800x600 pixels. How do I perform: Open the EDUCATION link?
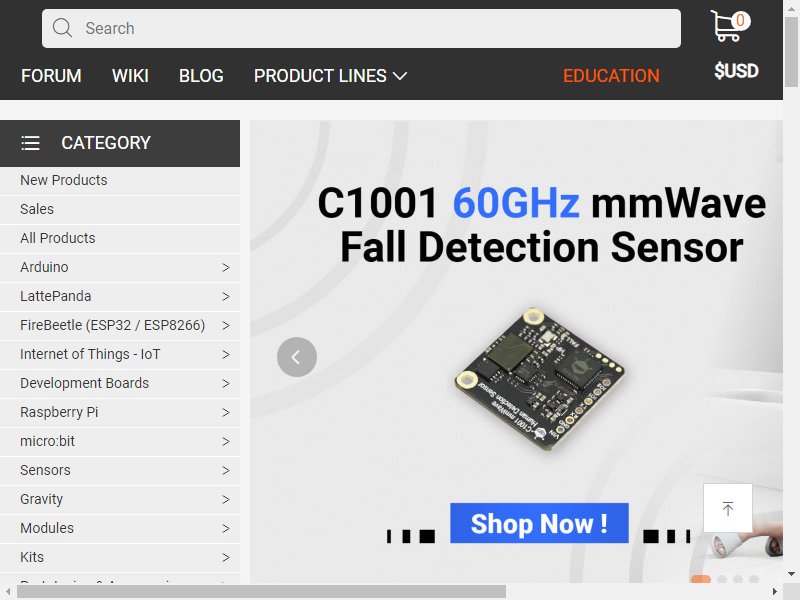pyautogui.click(x=611, y=76)
